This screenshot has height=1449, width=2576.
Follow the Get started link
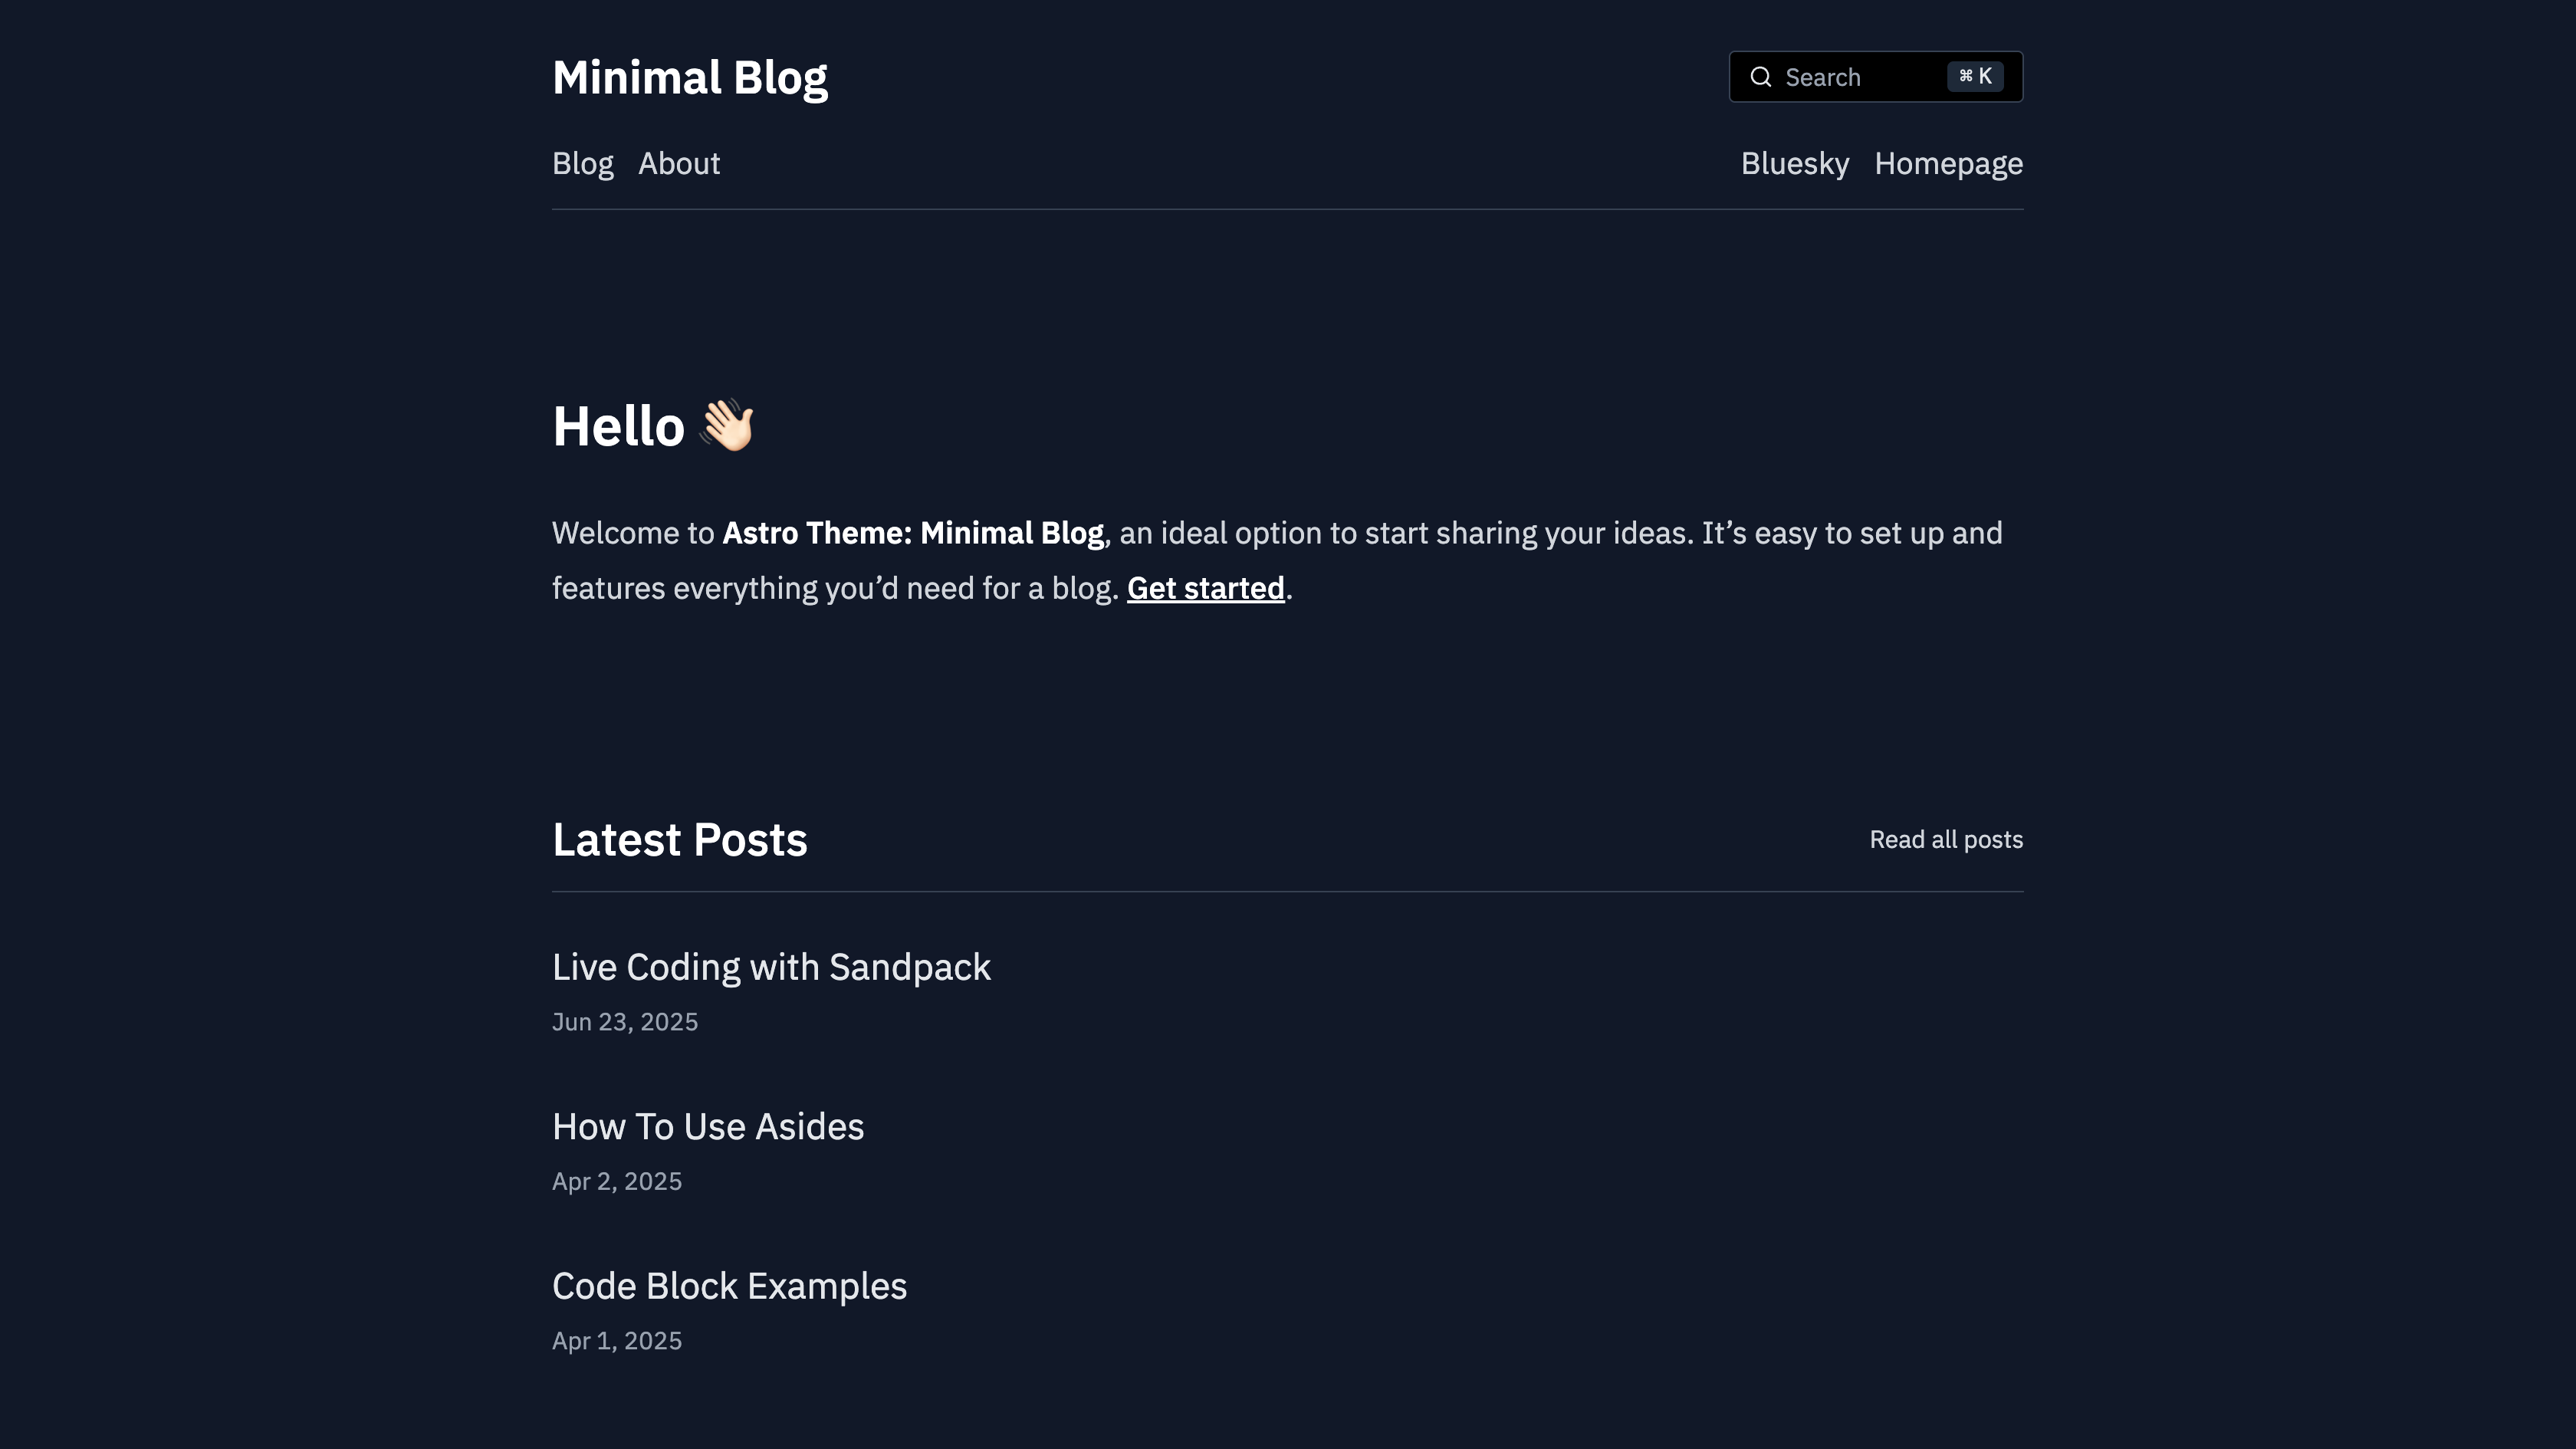coord(1205,589)
